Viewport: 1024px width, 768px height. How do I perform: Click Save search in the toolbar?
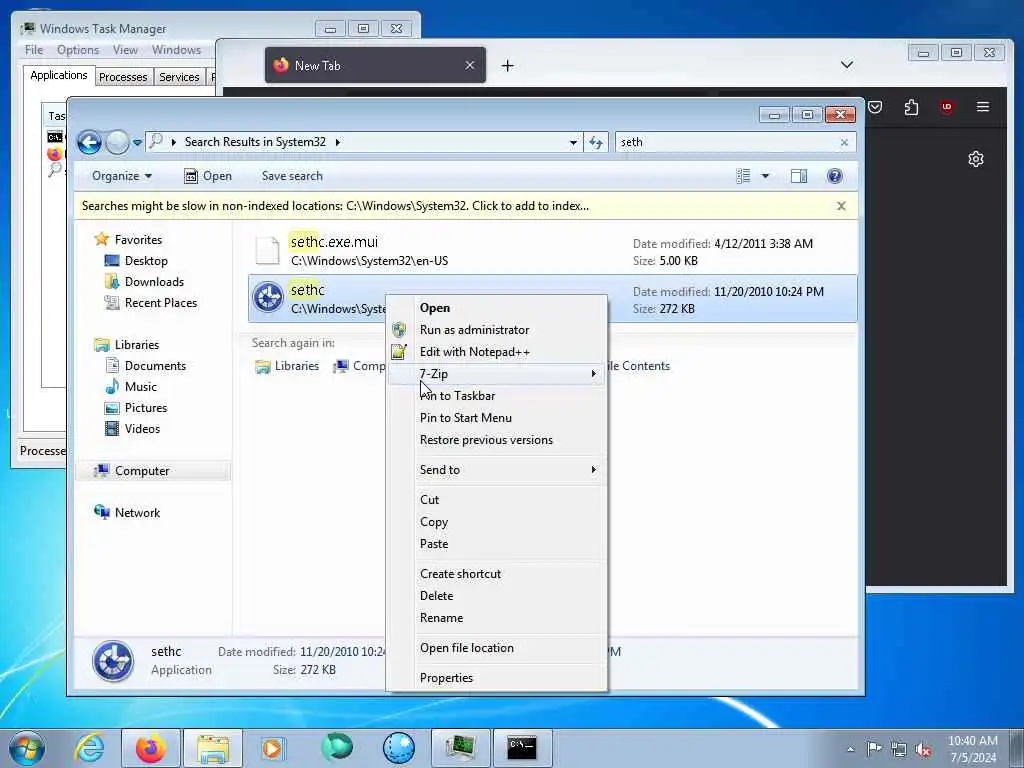click(292, 176)
